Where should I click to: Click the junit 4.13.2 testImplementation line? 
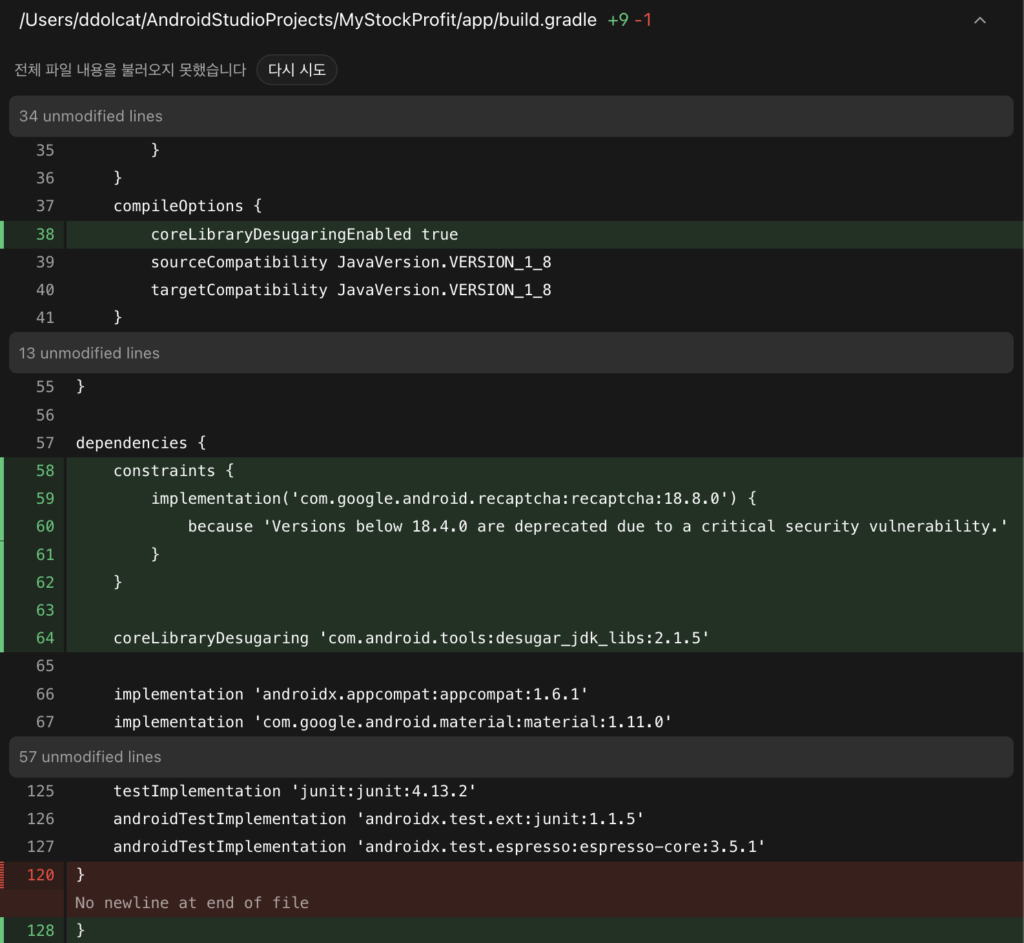click(x=295, y=791)
